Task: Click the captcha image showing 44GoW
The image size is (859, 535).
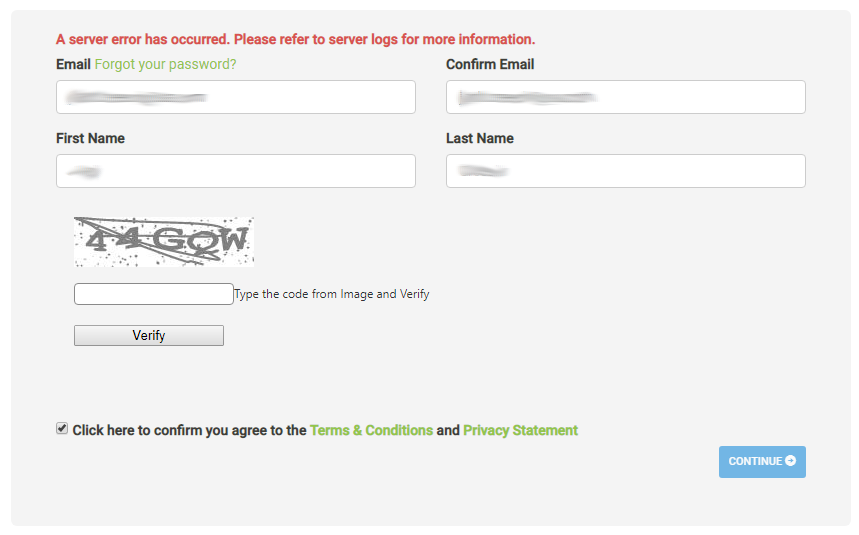Action: [x=164, y=242]
